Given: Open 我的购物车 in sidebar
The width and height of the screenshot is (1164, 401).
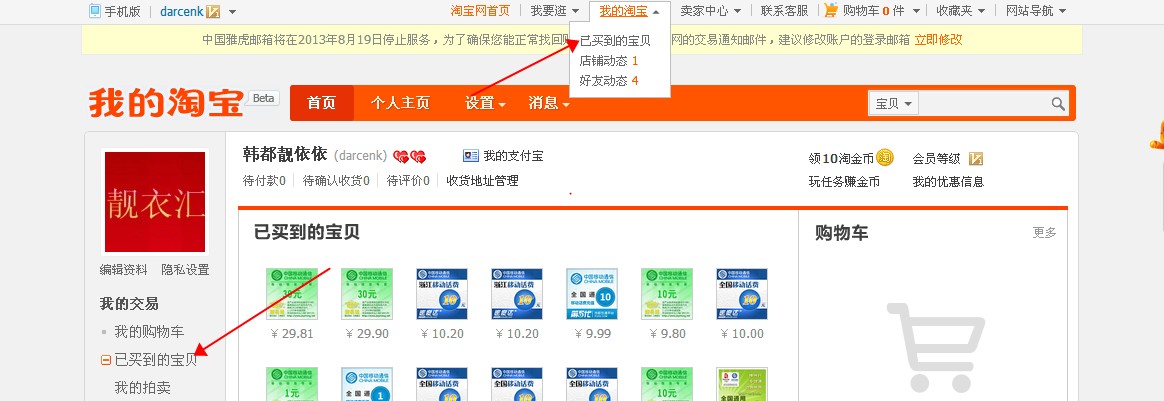Looking at the screenshot, I should pyautogui.click(x=149, y=332).
